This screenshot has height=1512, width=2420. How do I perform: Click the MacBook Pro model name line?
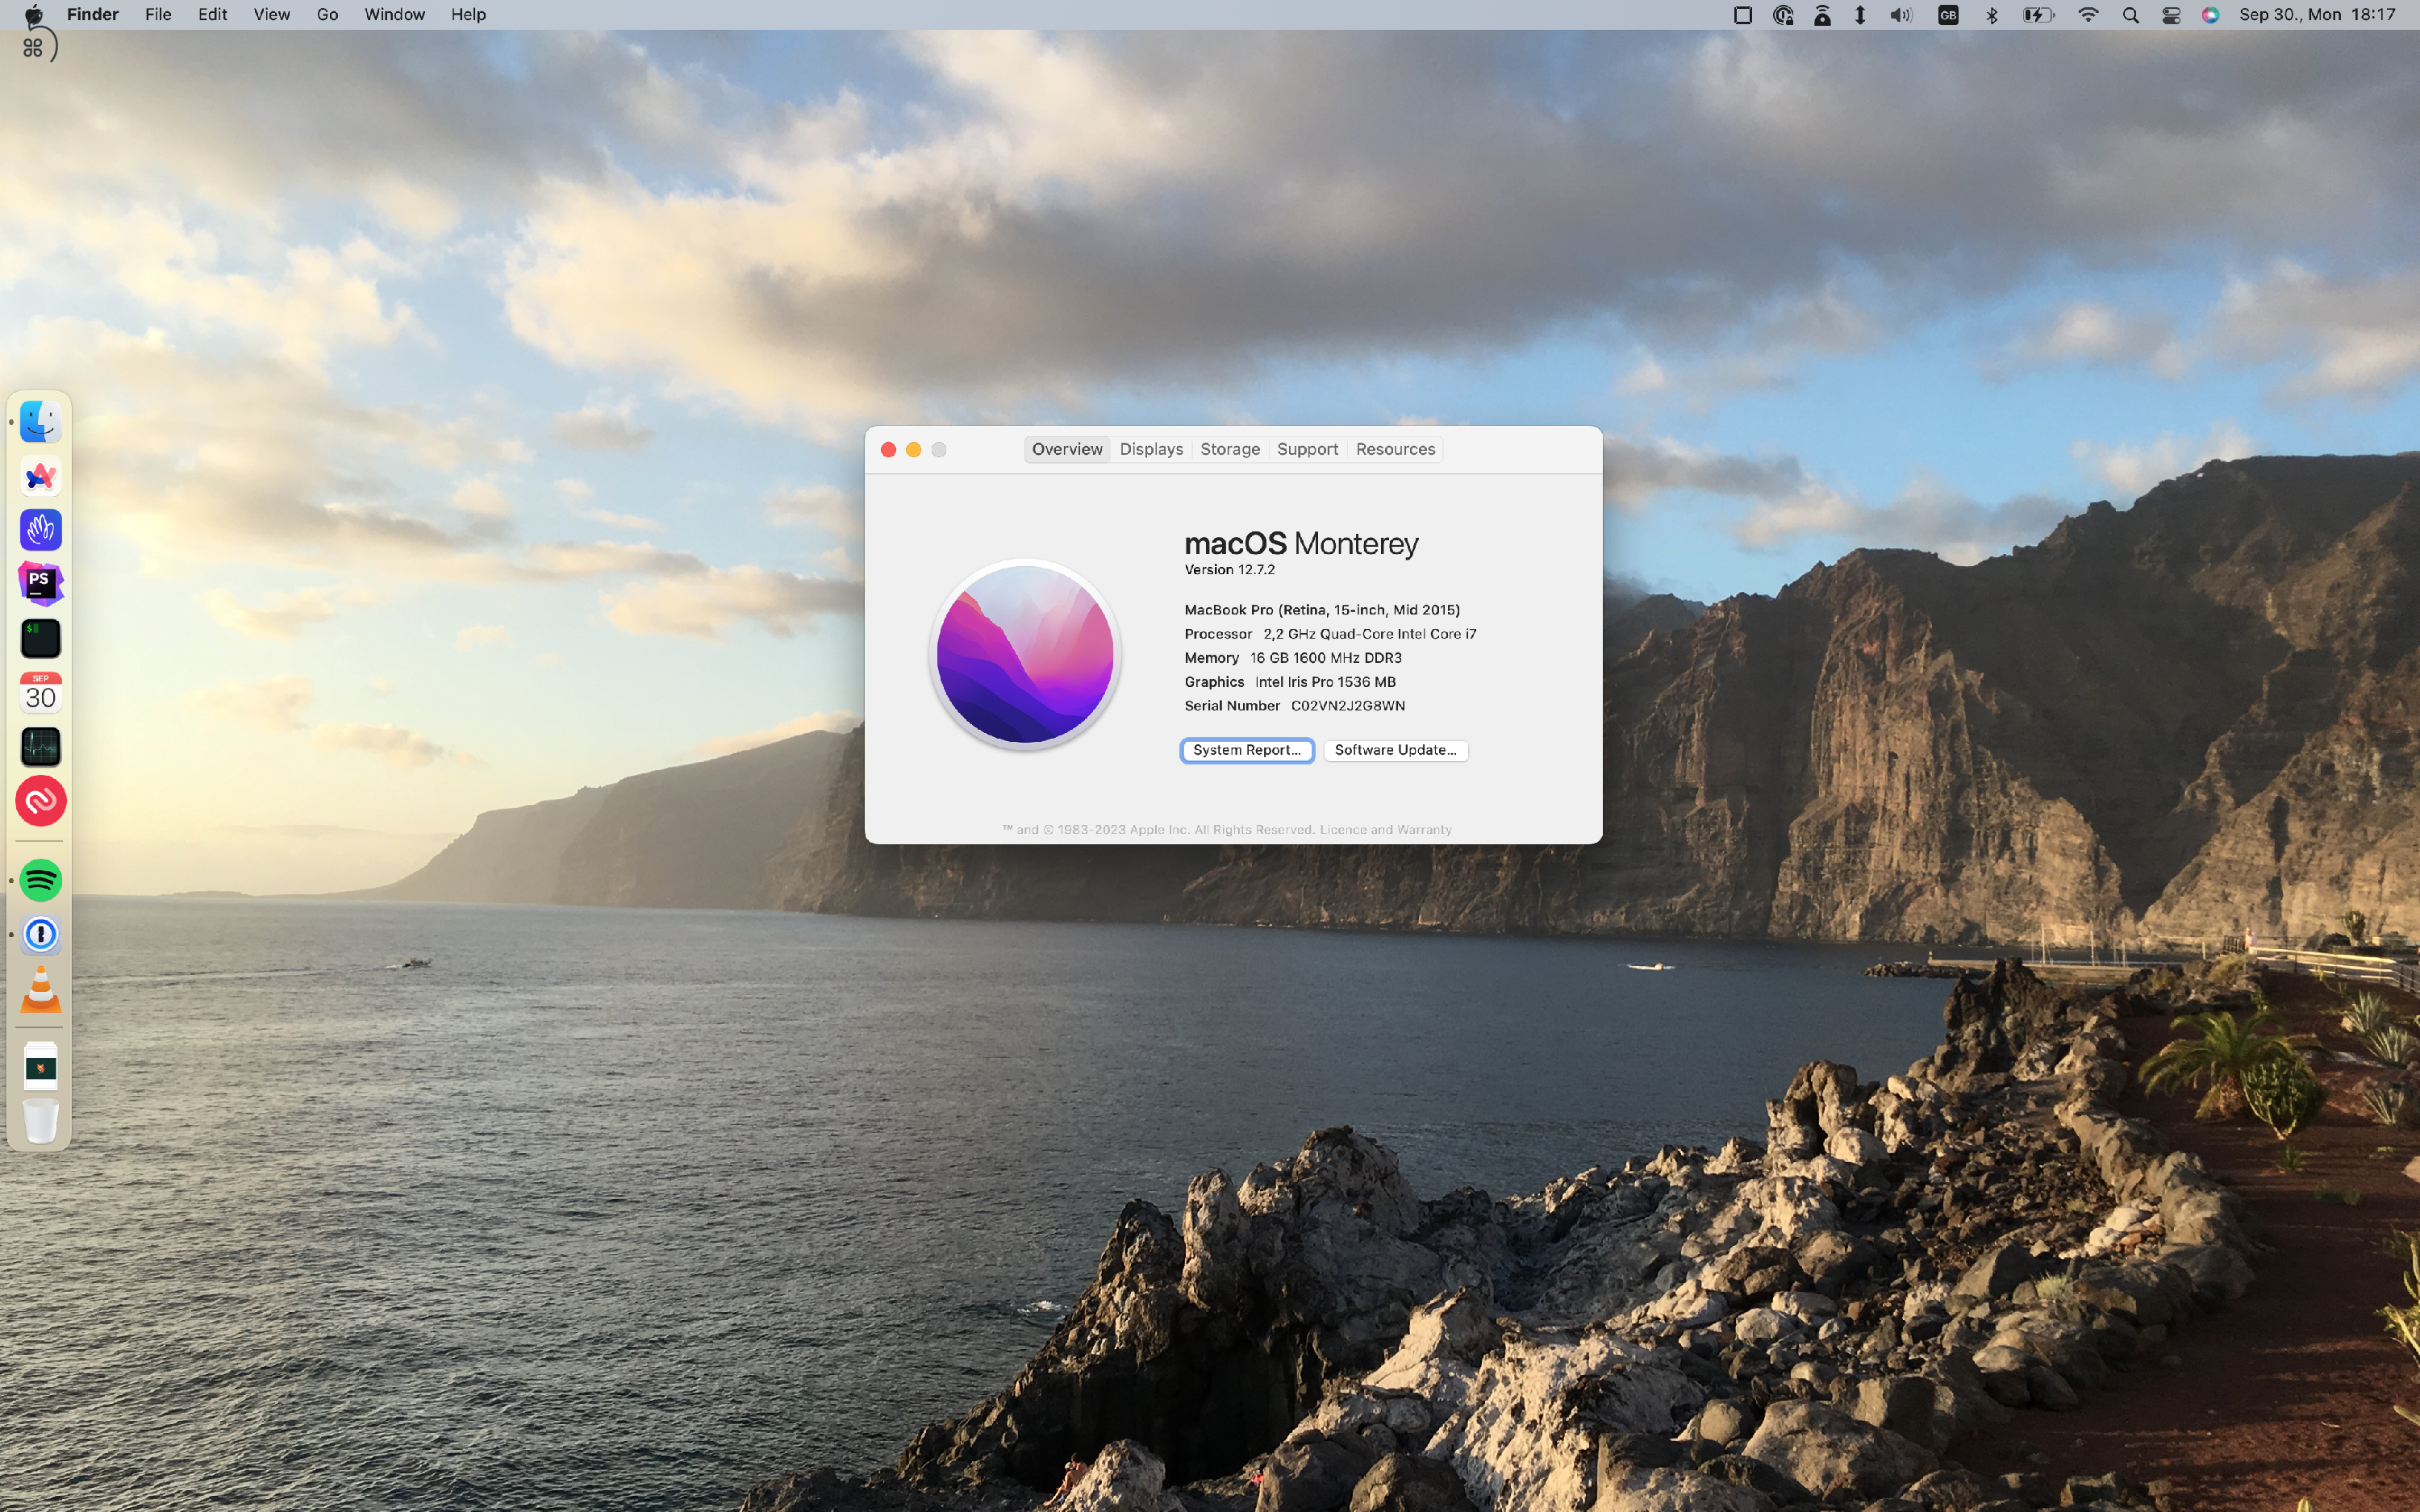point(1322,610)
